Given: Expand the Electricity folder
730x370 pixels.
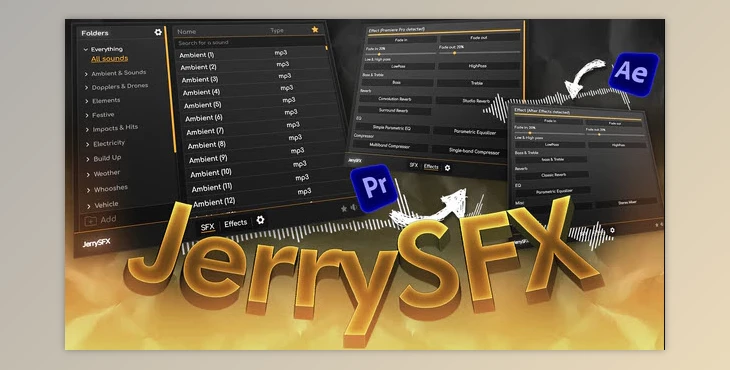Looking at the screenshot, I should [88, 144].
